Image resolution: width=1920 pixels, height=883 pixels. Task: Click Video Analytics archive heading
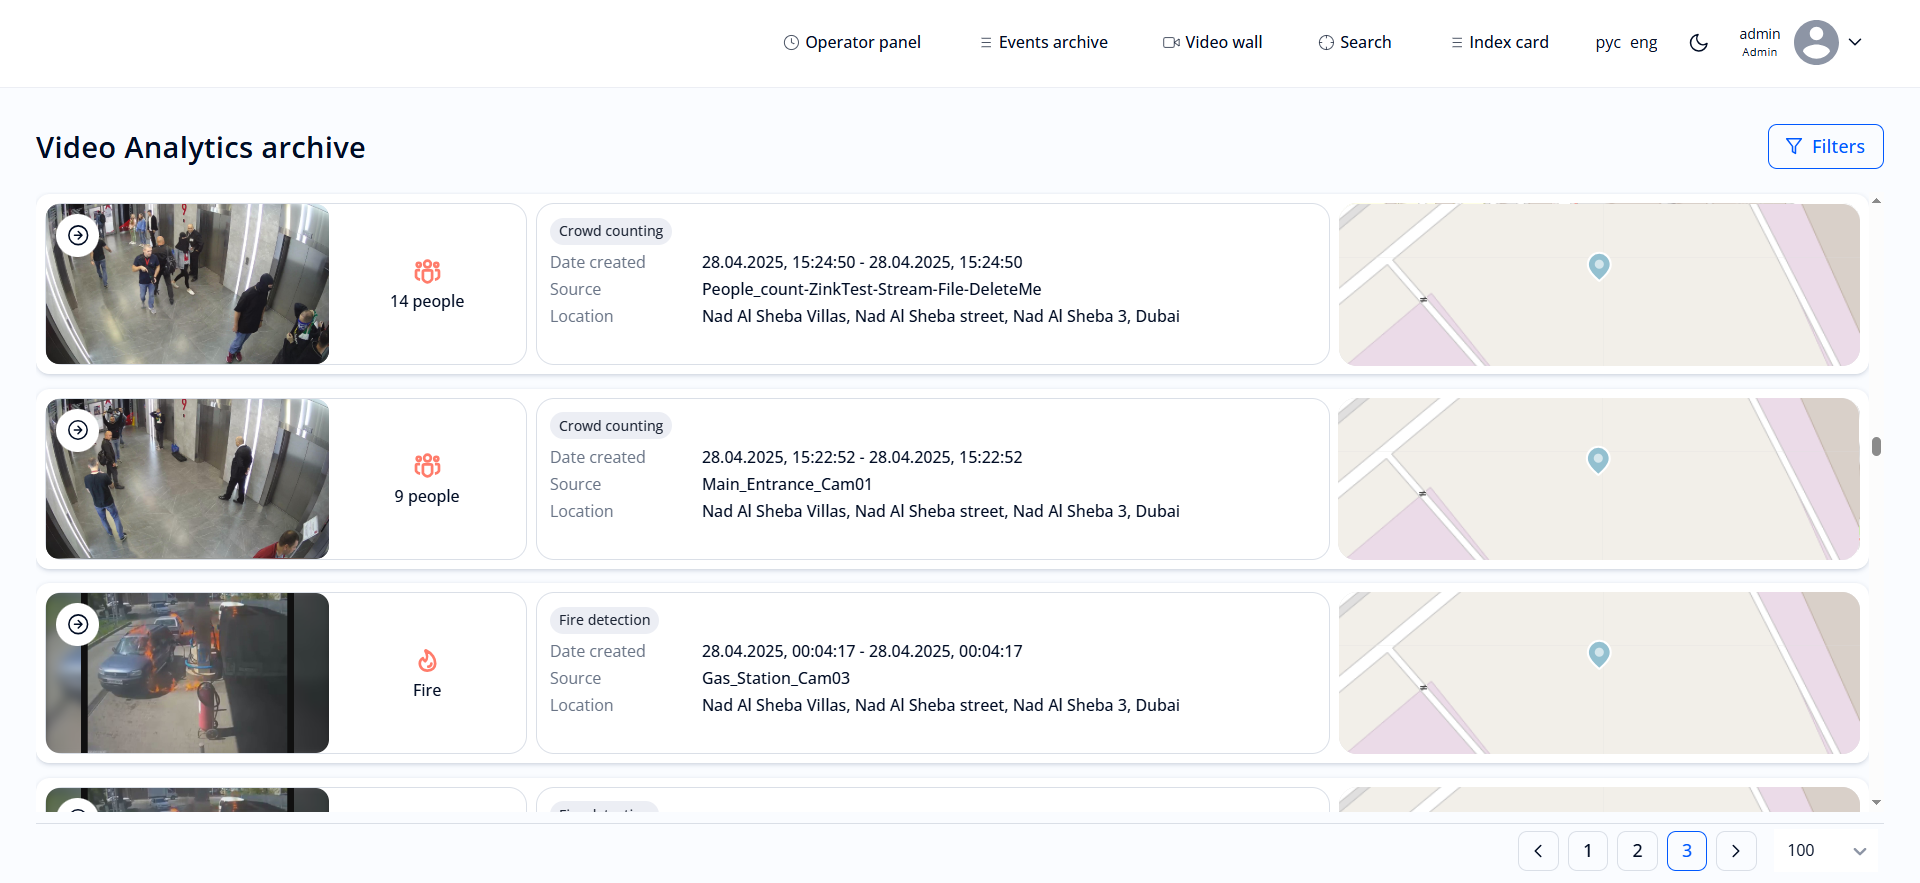(201, 147)
